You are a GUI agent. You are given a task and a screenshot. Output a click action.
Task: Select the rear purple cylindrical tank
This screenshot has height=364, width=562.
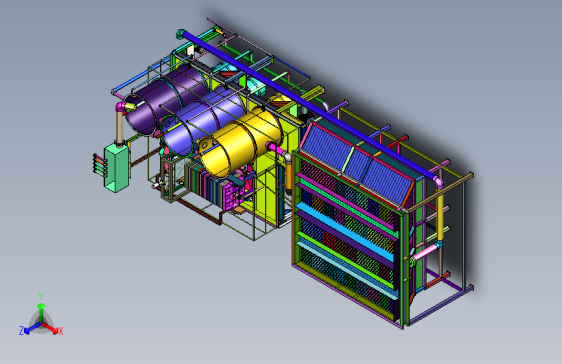pos(167,100)
